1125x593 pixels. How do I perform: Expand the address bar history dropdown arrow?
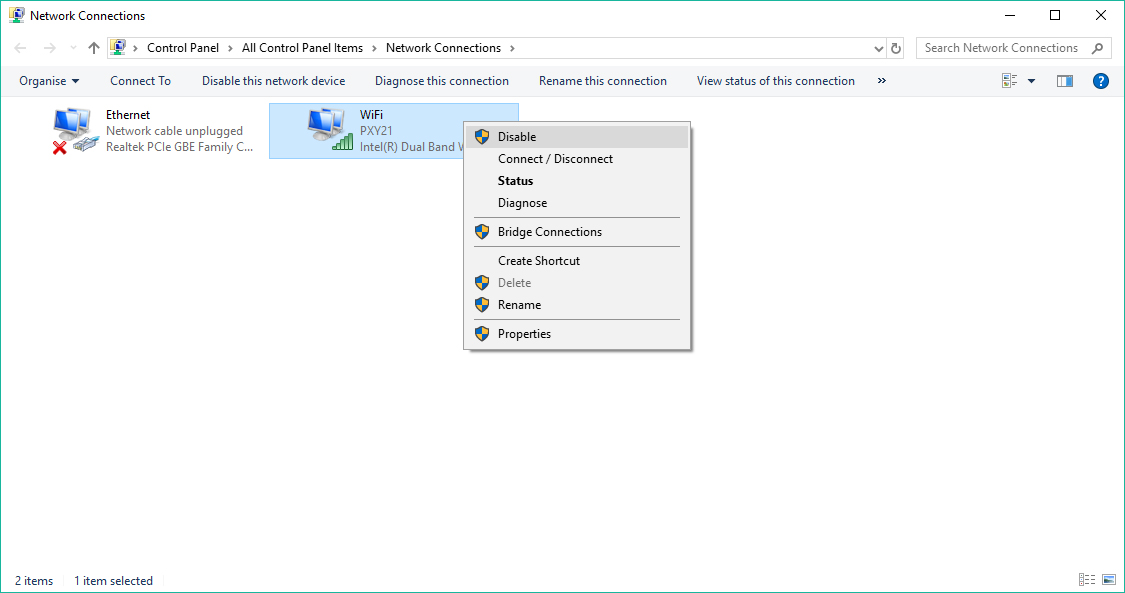[878, 47]
